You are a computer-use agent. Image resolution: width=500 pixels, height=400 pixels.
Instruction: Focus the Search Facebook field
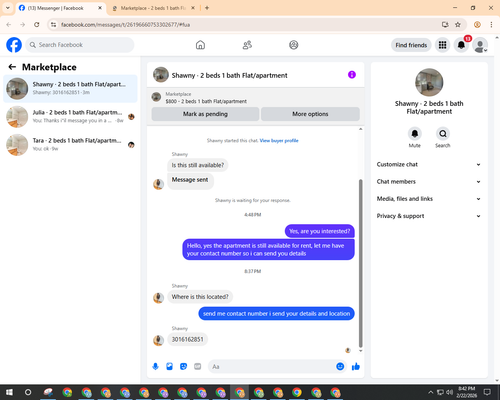[x=80, y=45]
